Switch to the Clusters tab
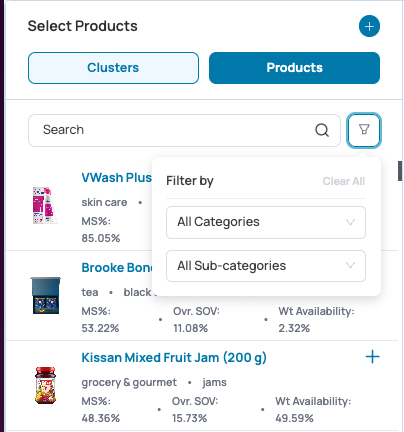 click(113, 68)
